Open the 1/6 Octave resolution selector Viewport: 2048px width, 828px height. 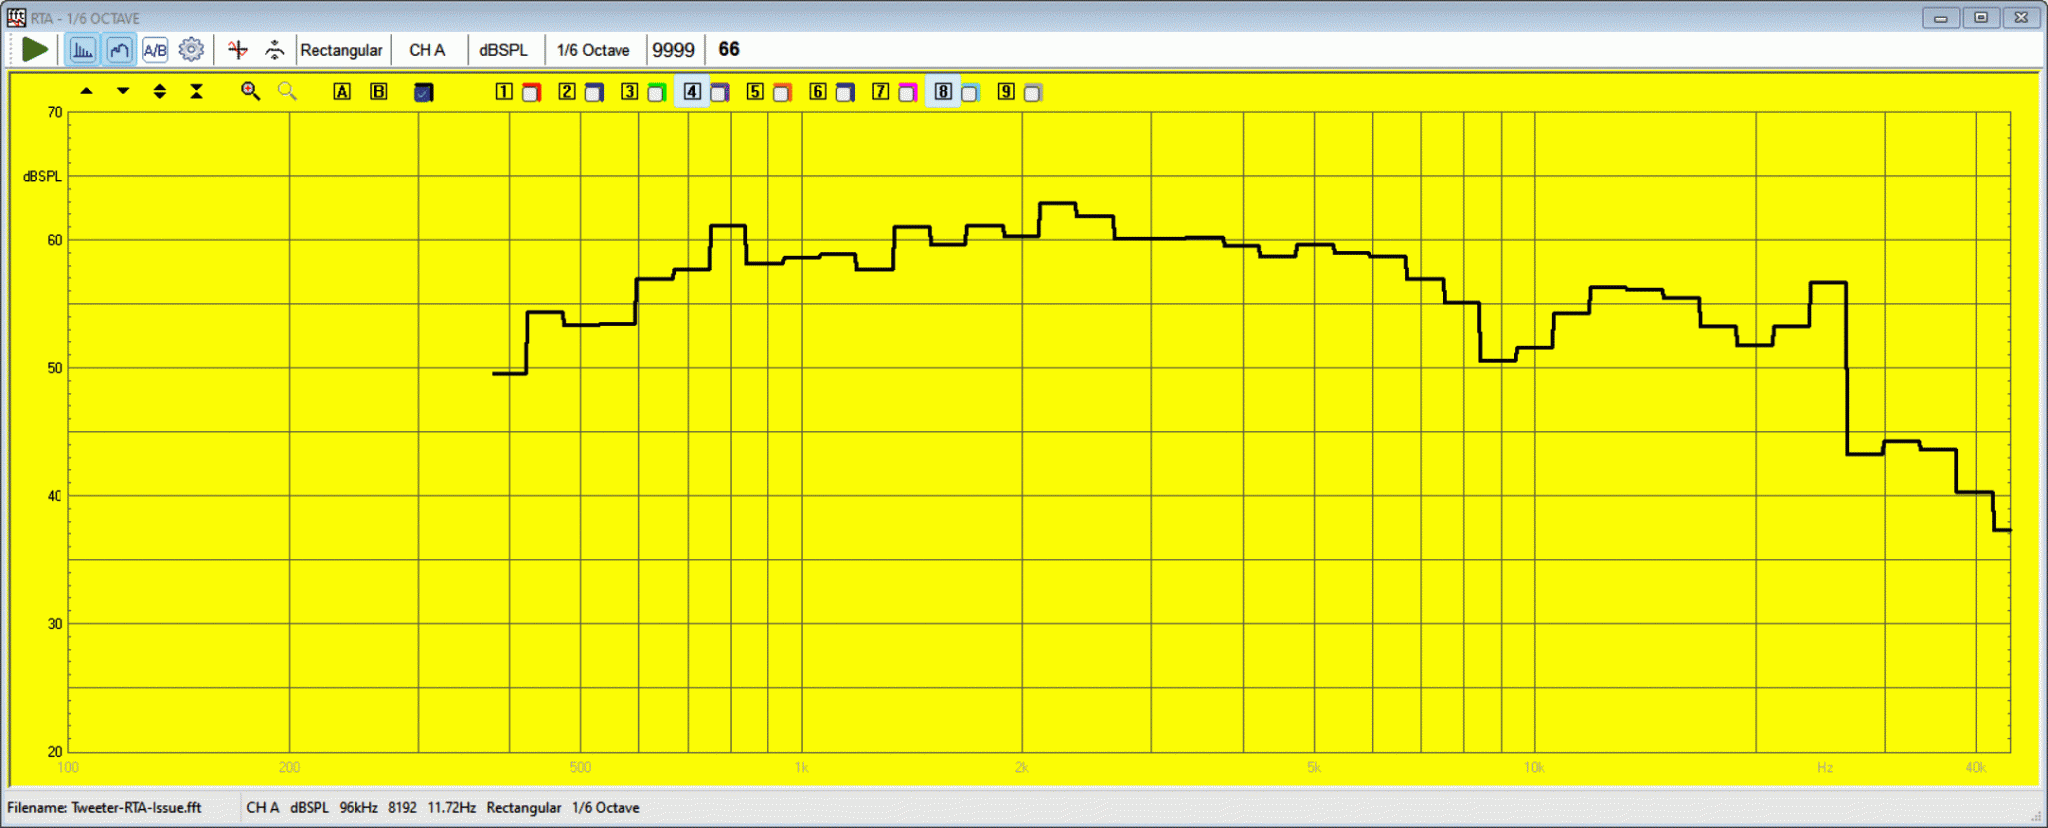click(593, 50)
